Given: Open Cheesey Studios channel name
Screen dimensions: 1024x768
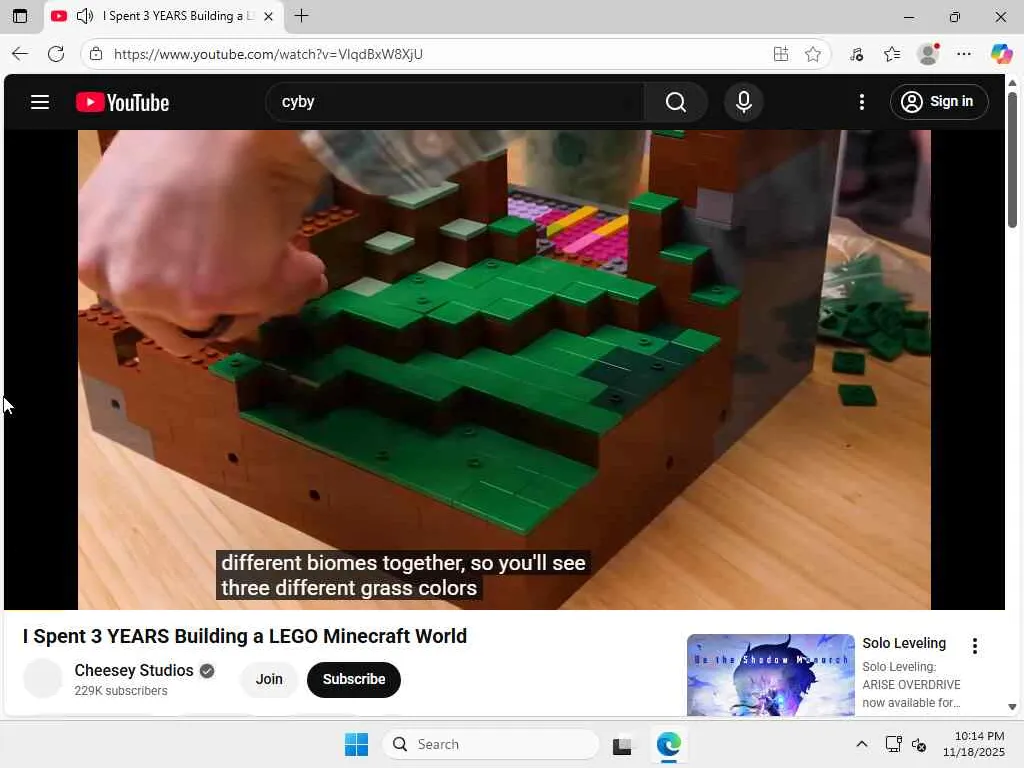Looking at the screenshot, I should [134, 671].
